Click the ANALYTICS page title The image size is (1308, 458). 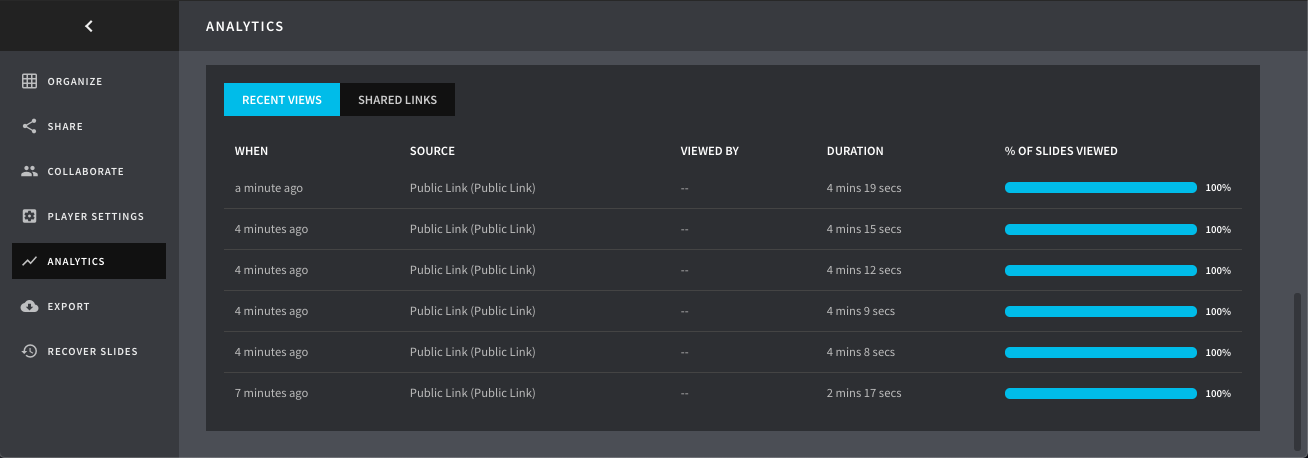tap(245, 26)
